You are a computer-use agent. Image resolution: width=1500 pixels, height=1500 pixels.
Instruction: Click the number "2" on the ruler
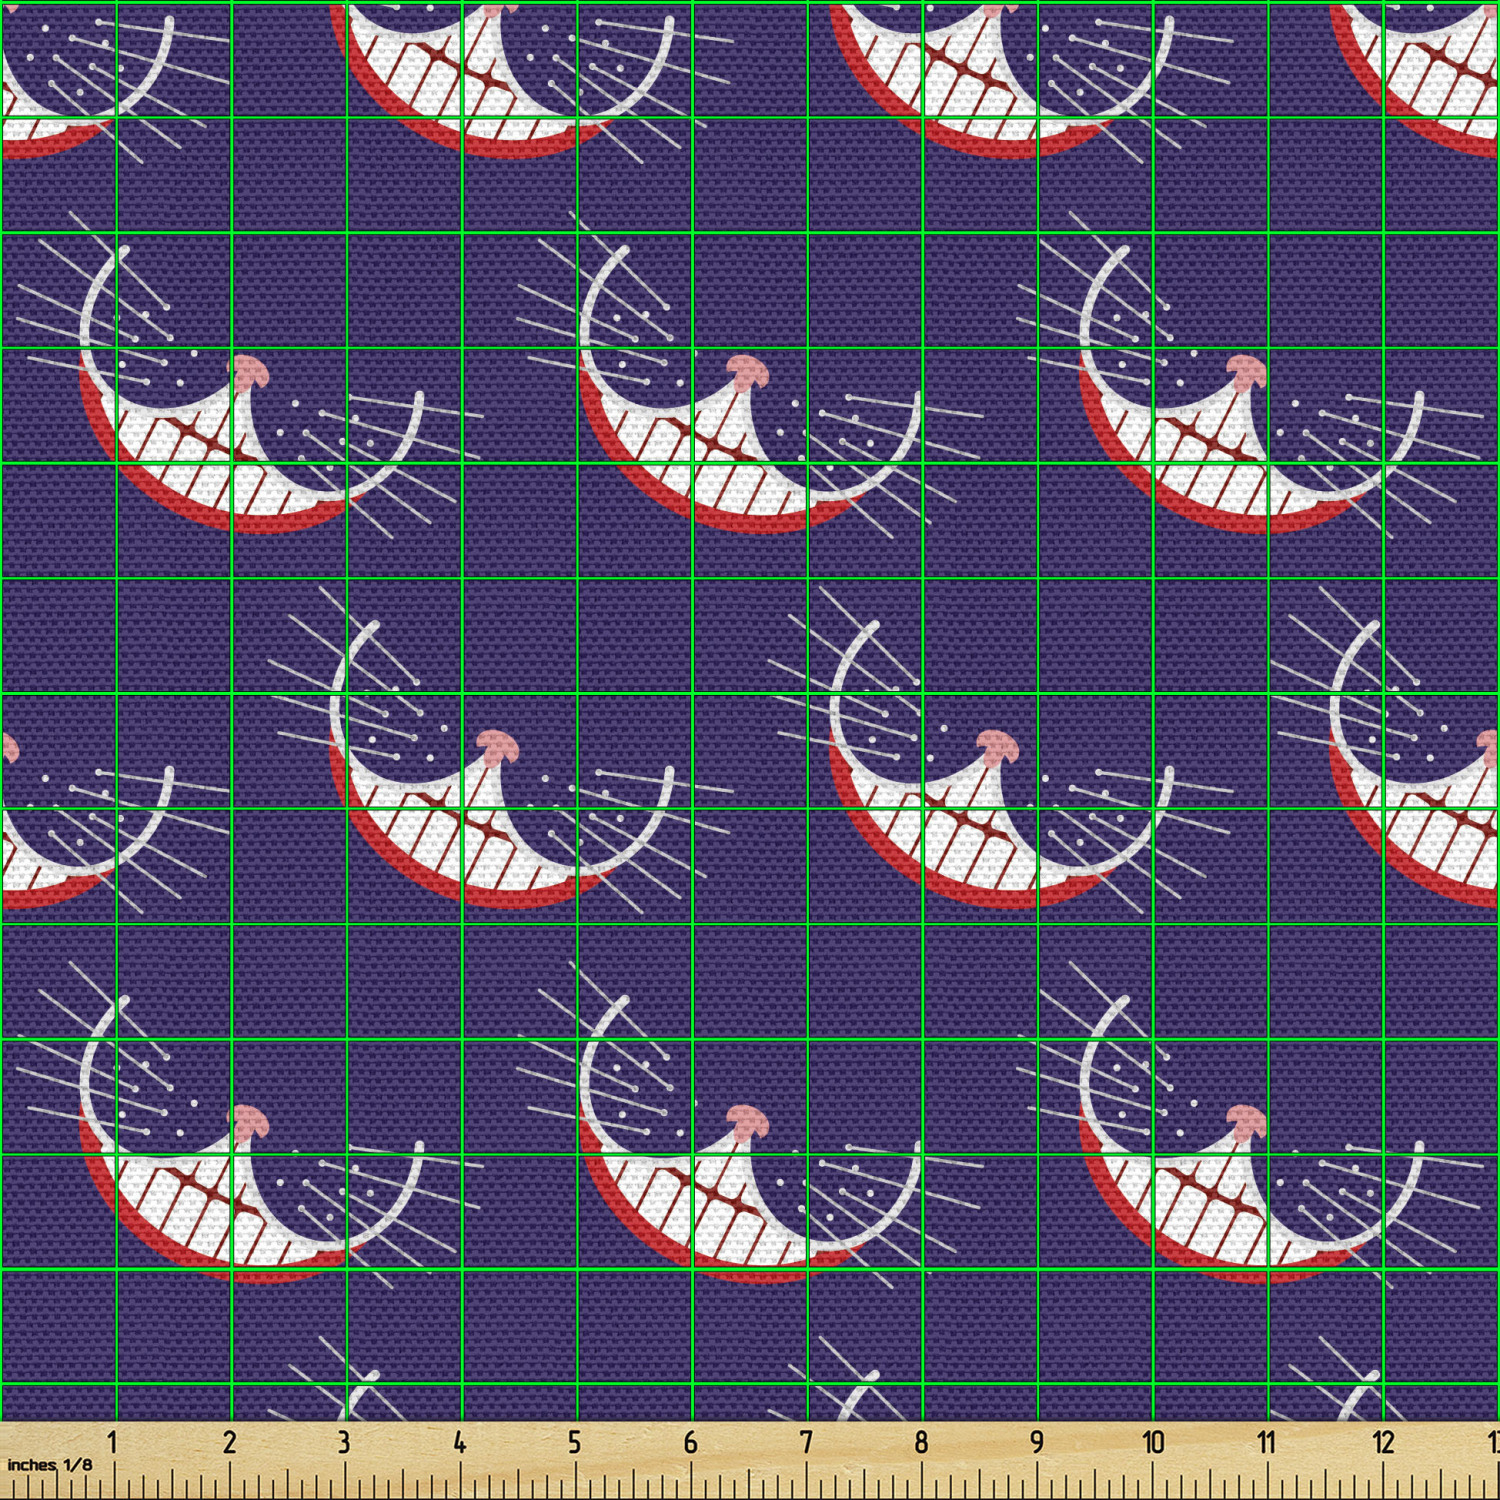[229, 1442]
